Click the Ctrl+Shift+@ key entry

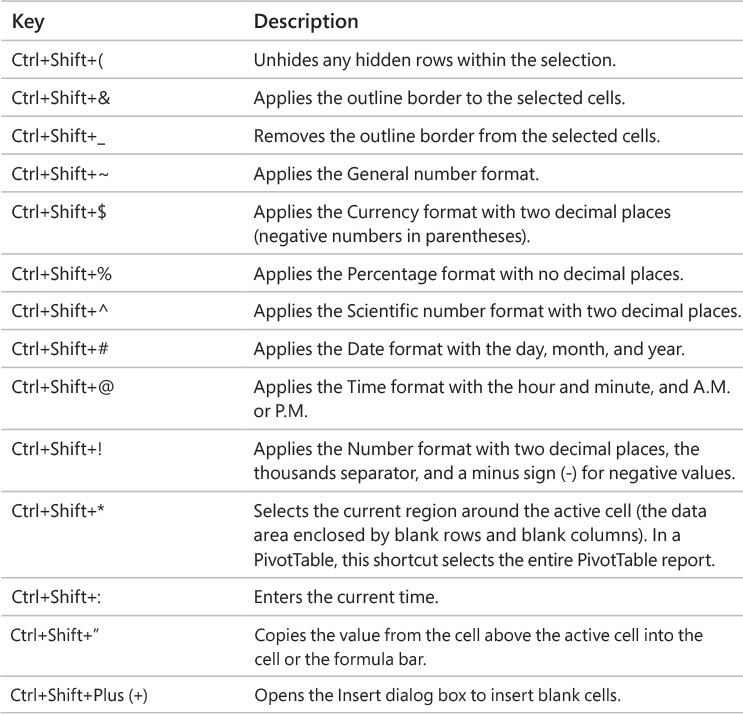click(x=63, y=387)
